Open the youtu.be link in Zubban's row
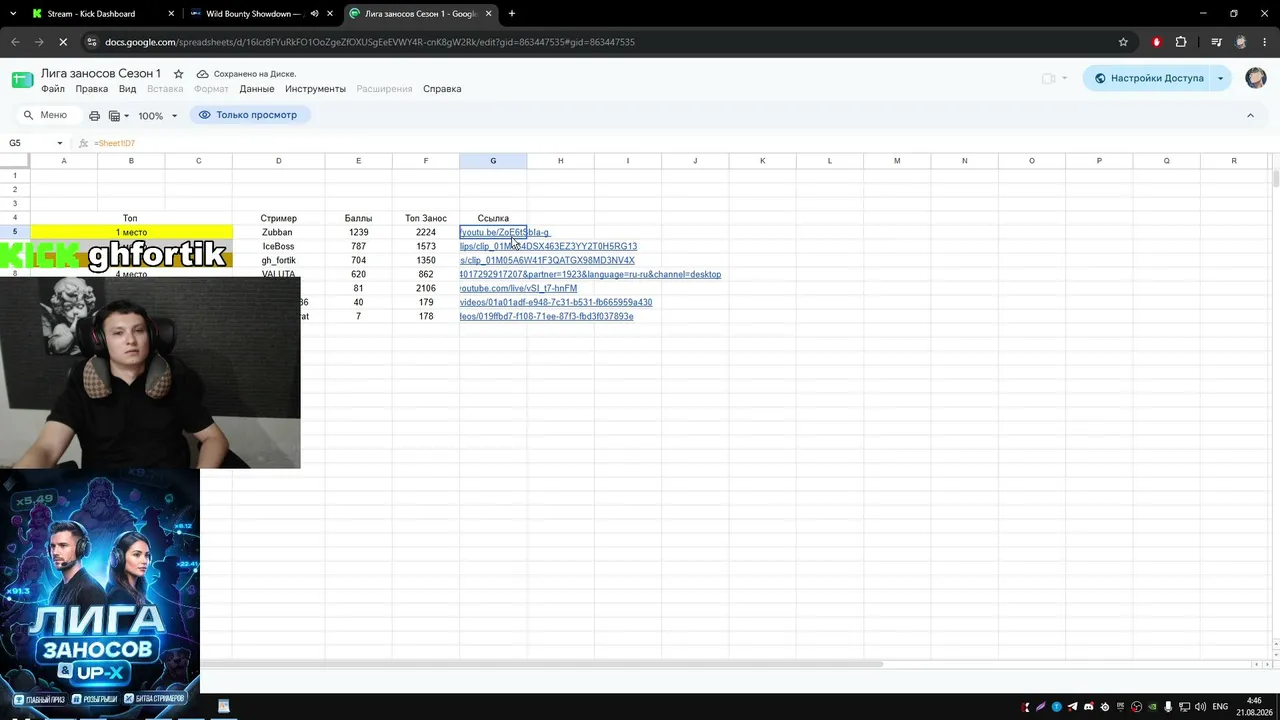The image size is (1280, 720). (x=505, y=233)
